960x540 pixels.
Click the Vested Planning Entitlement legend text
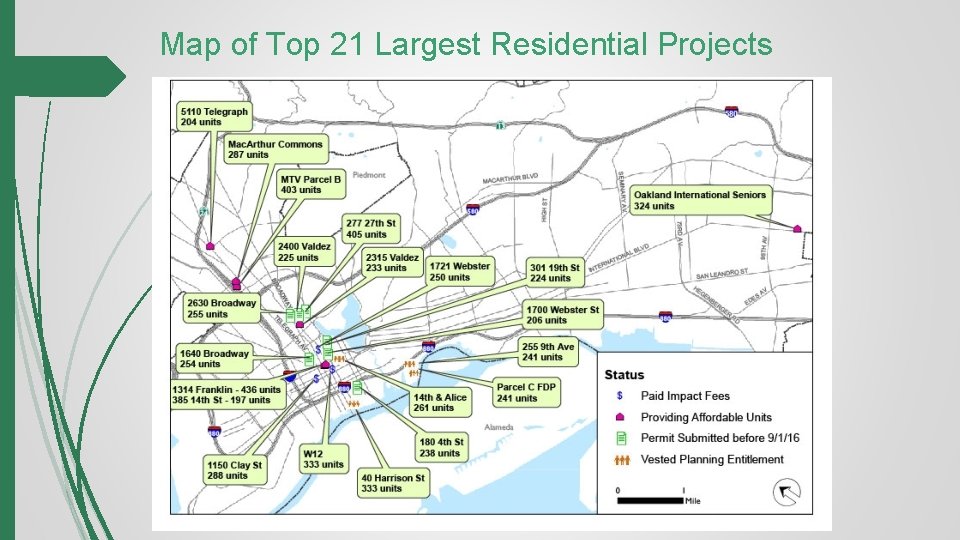point(712,460)
